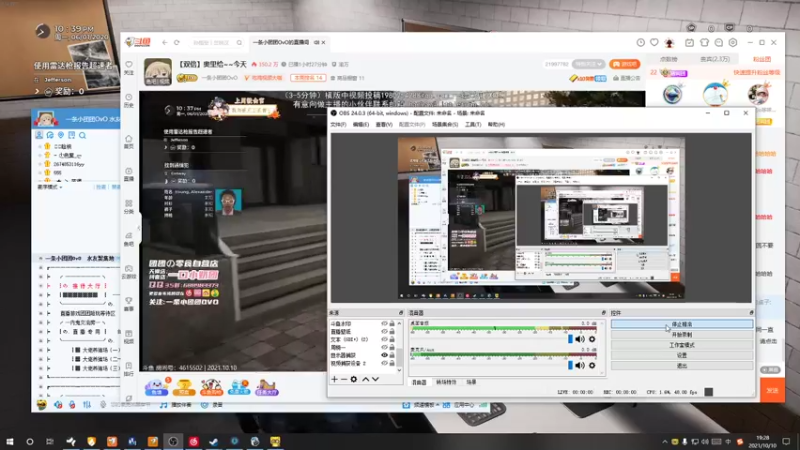The image size is (800, 450).
Task: Open 关注 in Douyu left sidebar
Action: 129,68
